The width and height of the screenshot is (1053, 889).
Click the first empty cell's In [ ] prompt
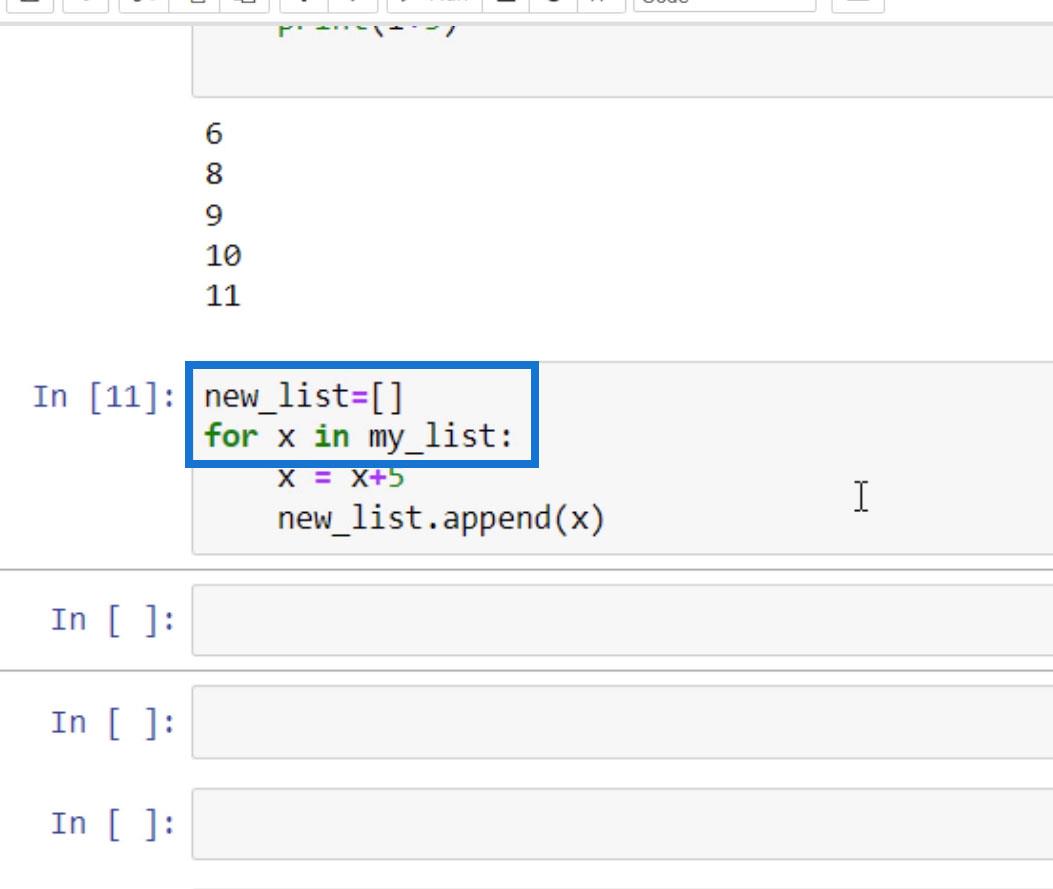click(x=113, y=620)
